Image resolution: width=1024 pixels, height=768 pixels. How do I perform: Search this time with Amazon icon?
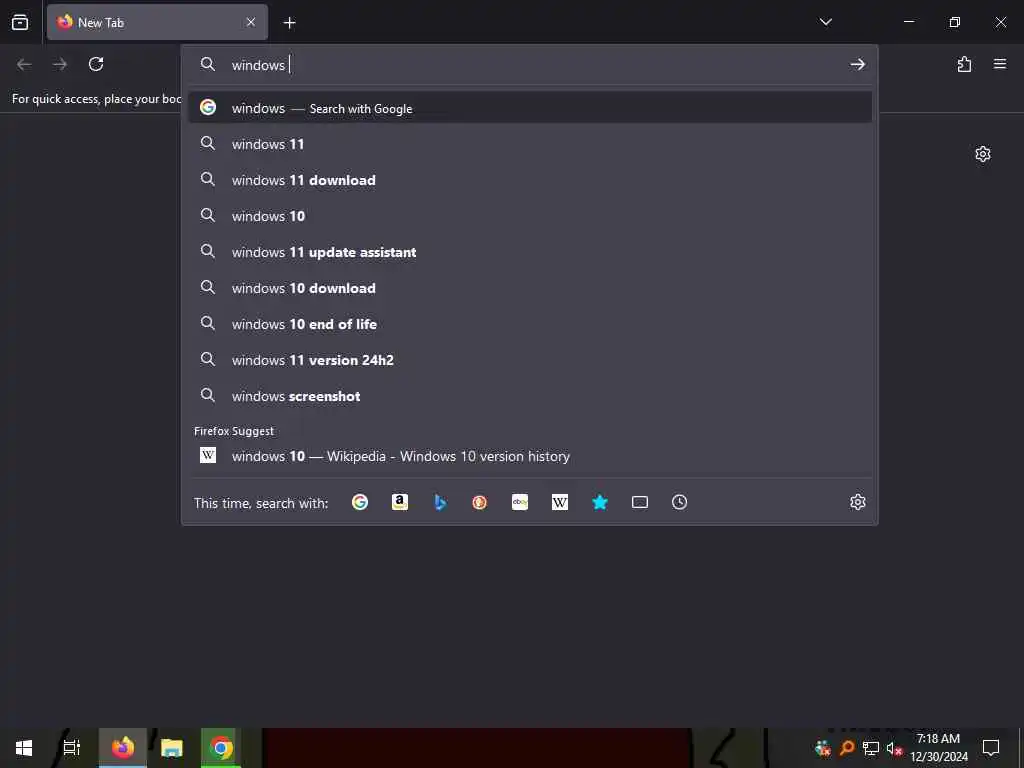(400, 502)
